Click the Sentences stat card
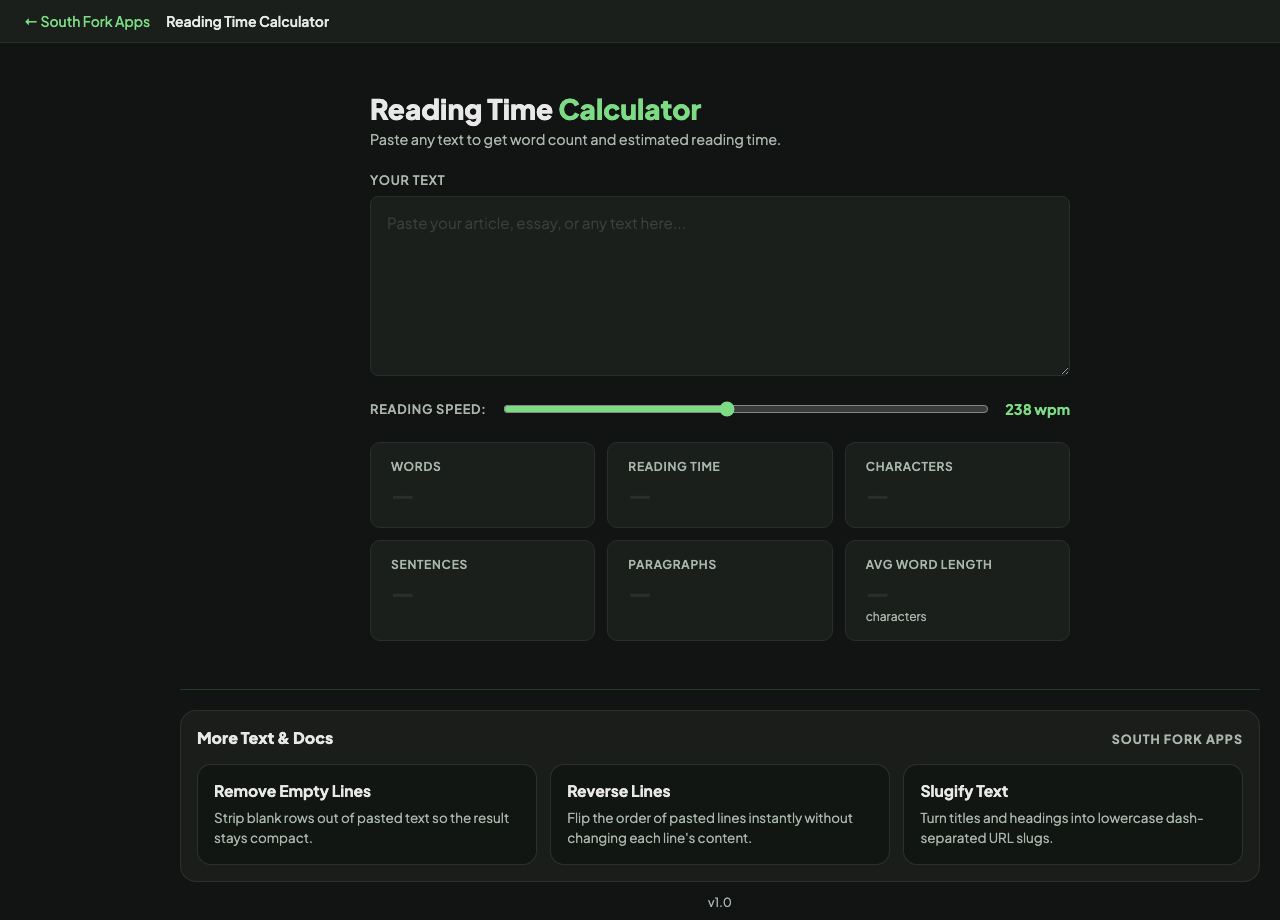Screen dimensions: 1280x920 tap(482, 590)
